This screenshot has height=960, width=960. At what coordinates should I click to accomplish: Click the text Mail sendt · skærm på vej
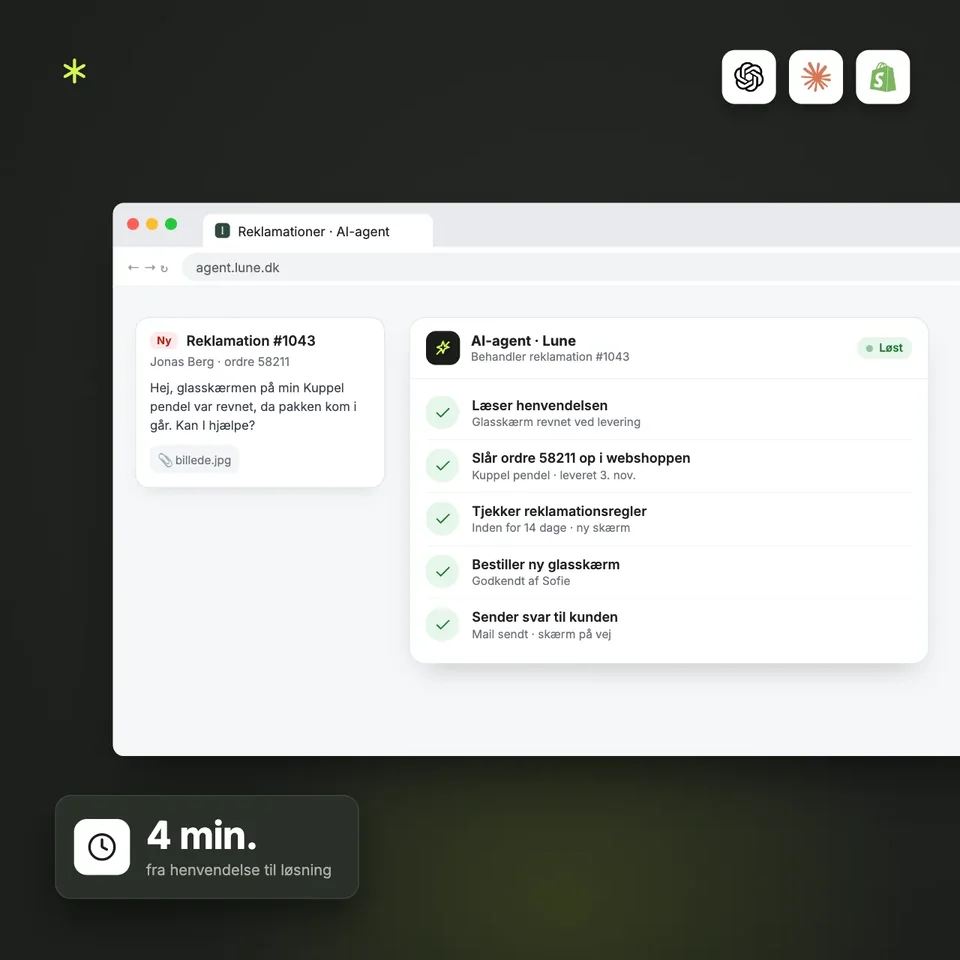click(x=541, y=634)
